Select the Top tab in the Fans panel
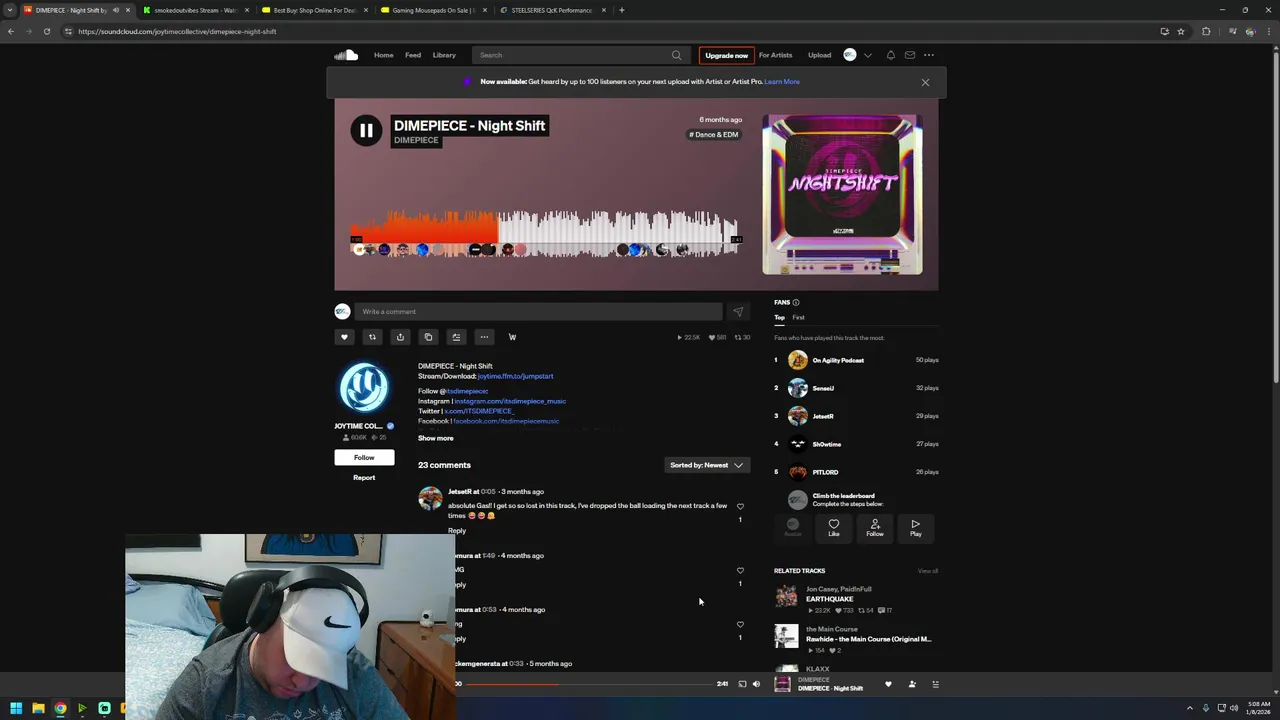 tap(779, 317)
